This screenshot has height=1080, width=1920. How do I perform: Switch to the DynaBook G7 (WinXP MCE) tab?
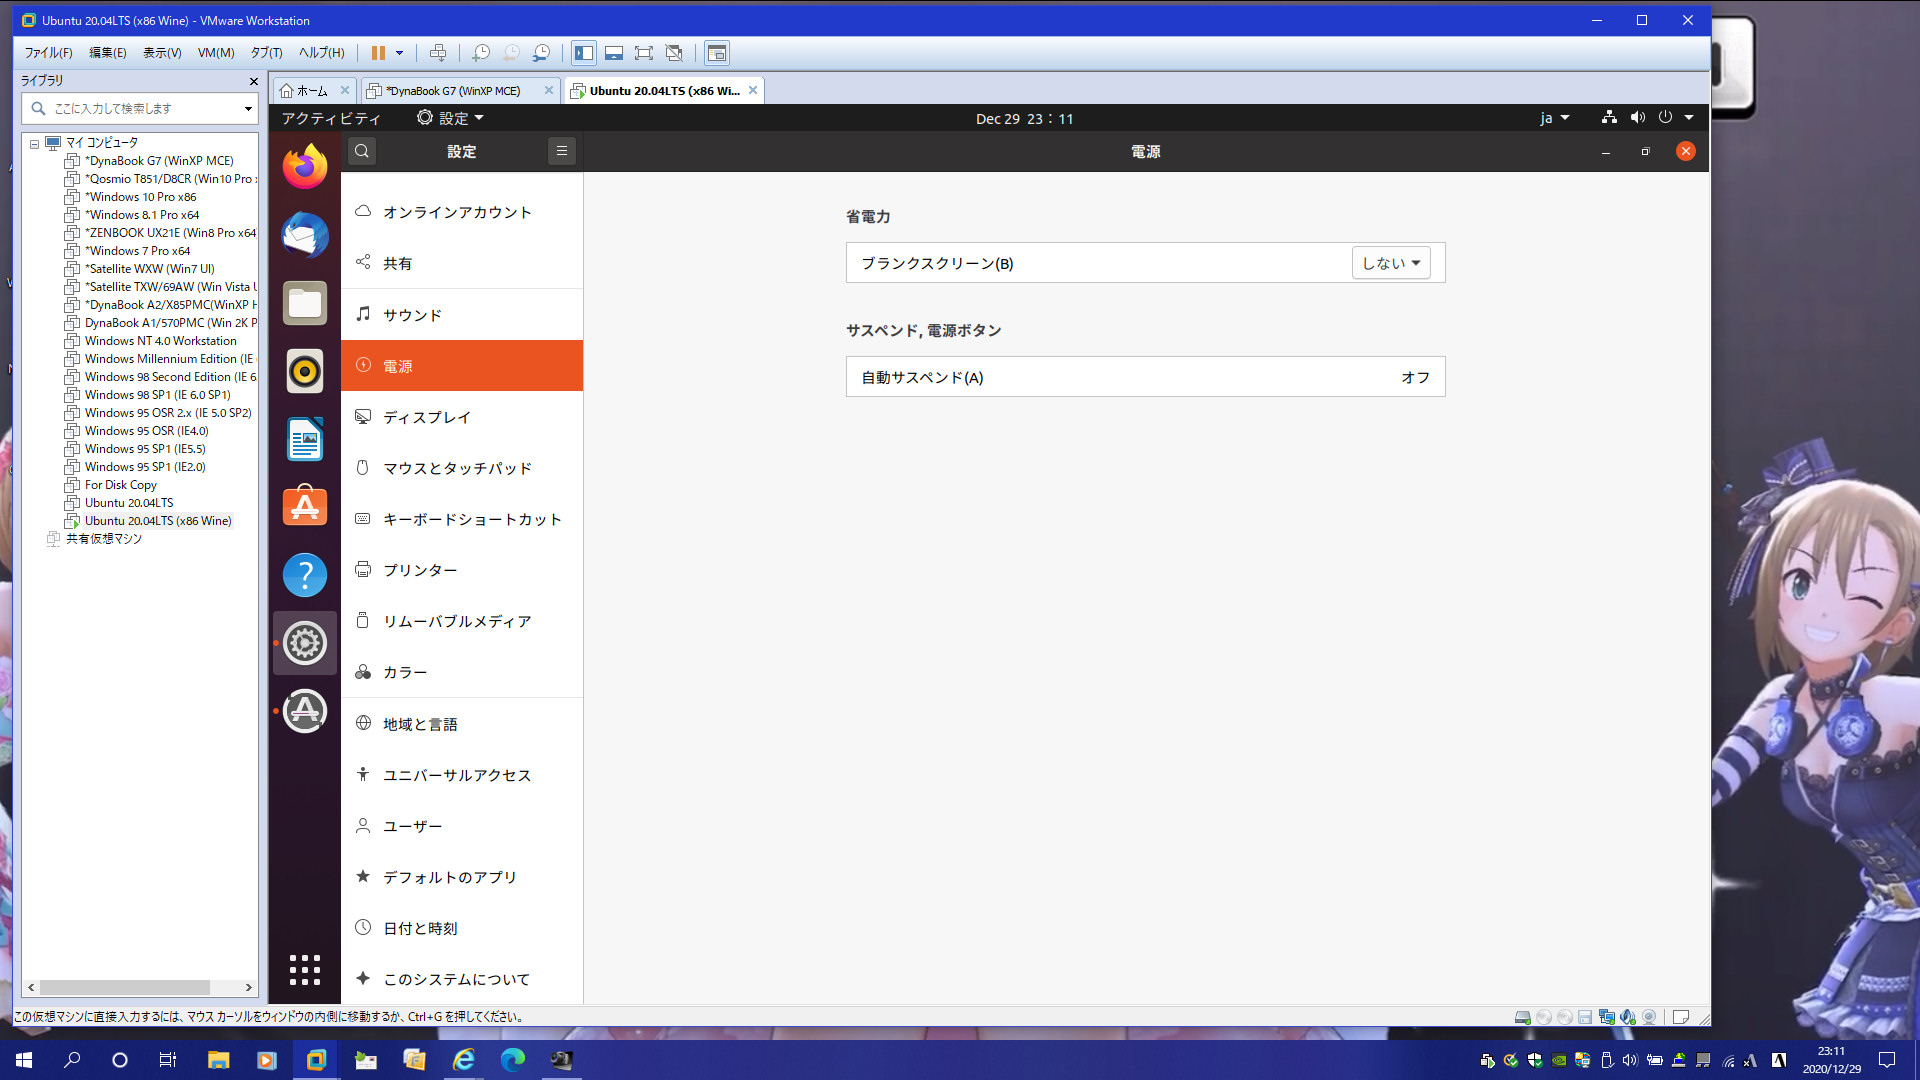click(453, 91)
